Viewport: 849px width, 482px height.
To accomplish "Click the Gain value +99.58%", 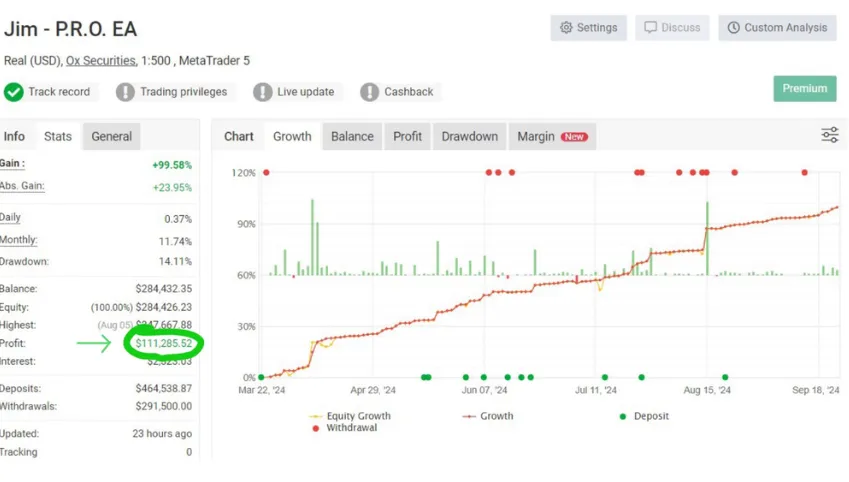I will click(172, 165).
